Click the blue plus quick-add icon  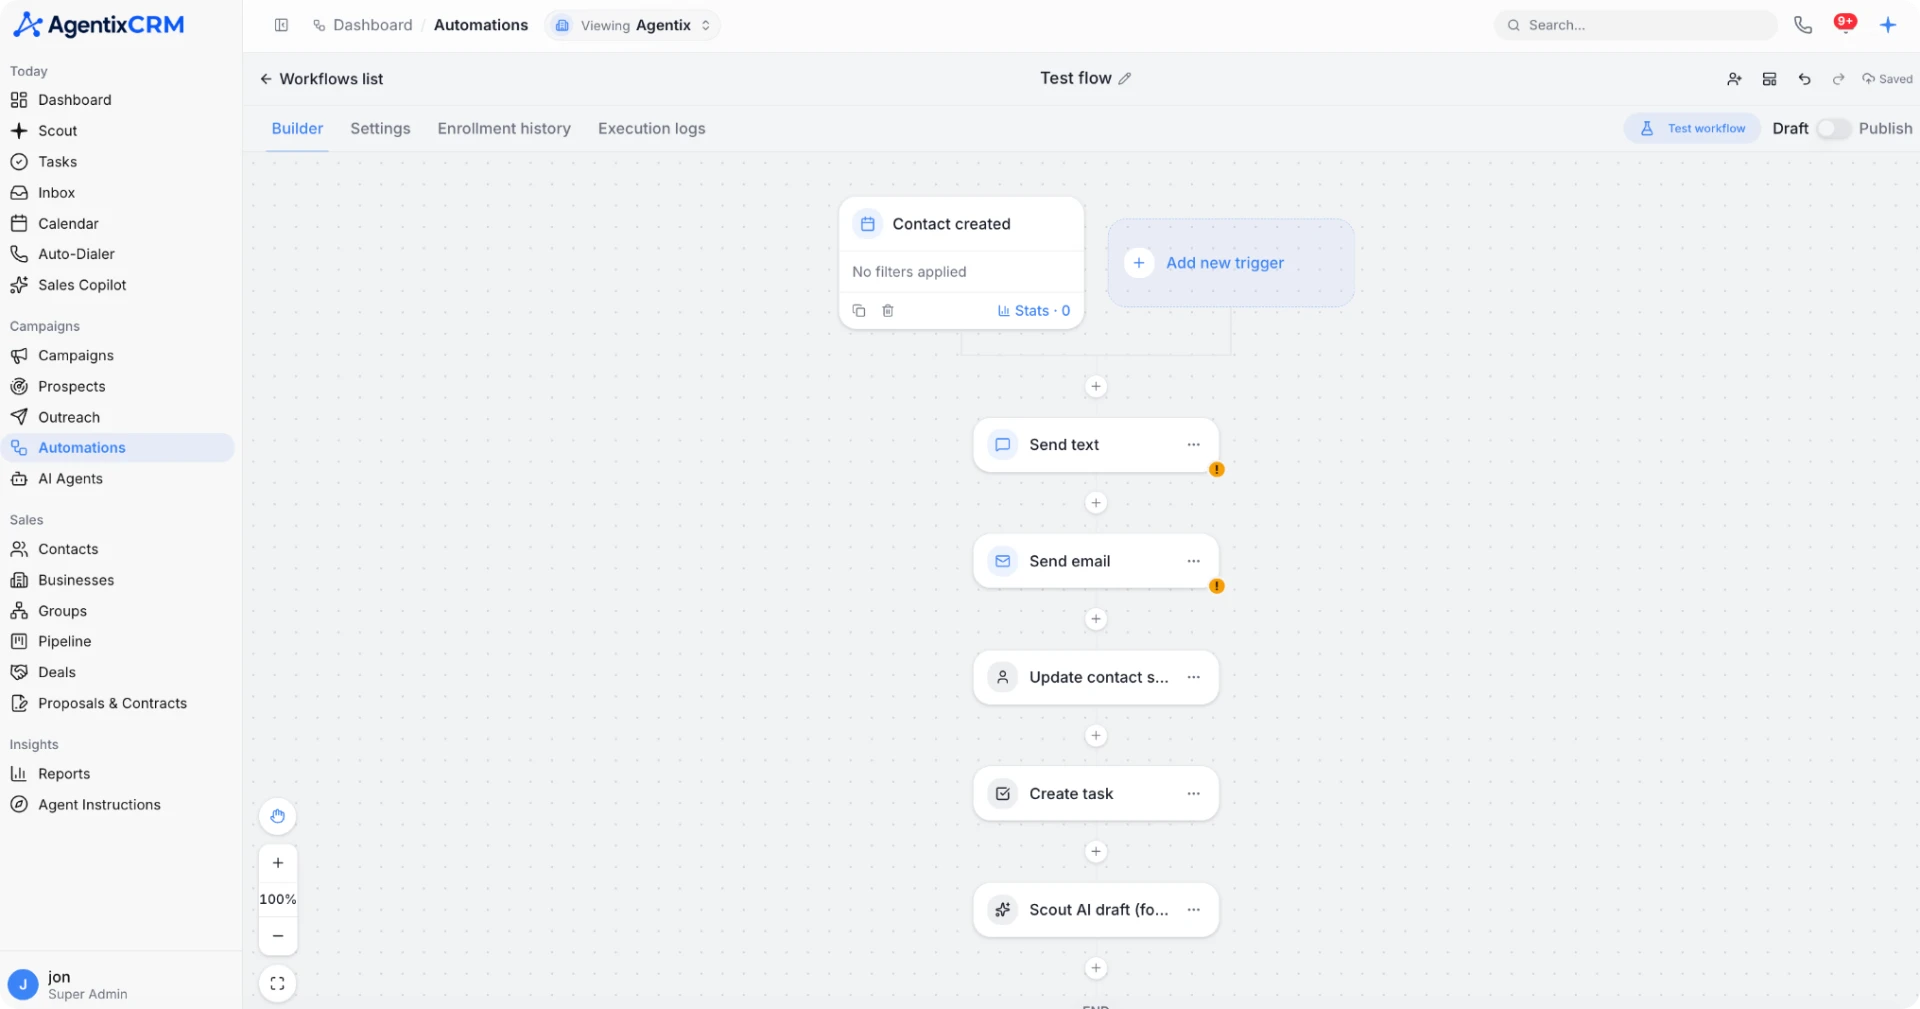pos(1887,25)
